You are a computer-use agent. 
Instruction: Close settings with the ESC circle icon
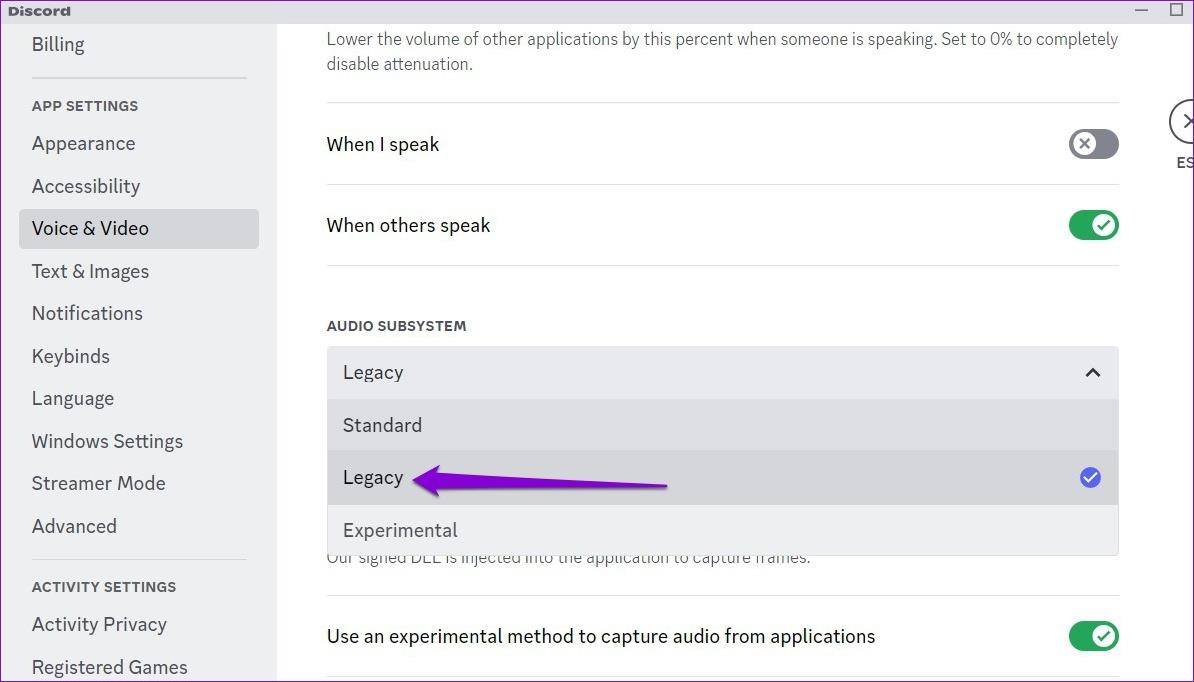(1184, 122)
